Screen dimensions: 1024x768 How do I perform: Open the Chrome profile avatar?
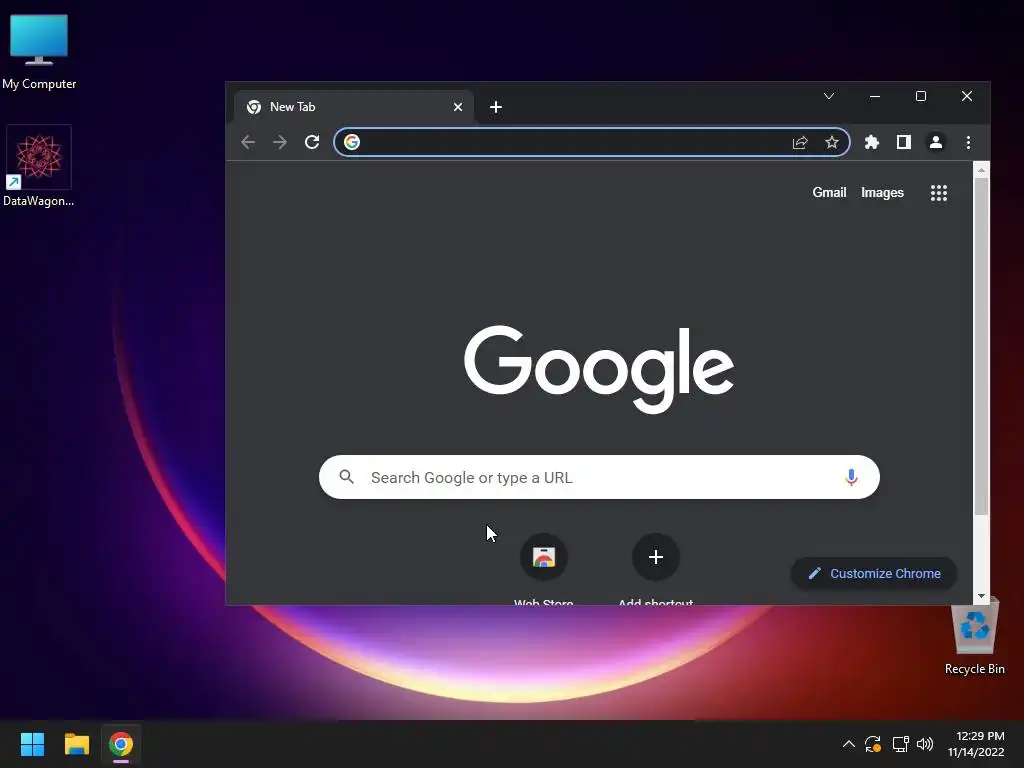point(936,142)
